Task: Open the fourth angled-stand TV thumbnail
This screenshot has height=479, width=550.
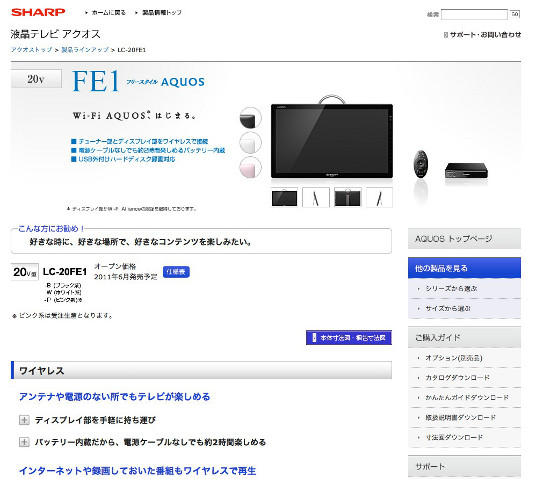Action: [x=379, y=197]
